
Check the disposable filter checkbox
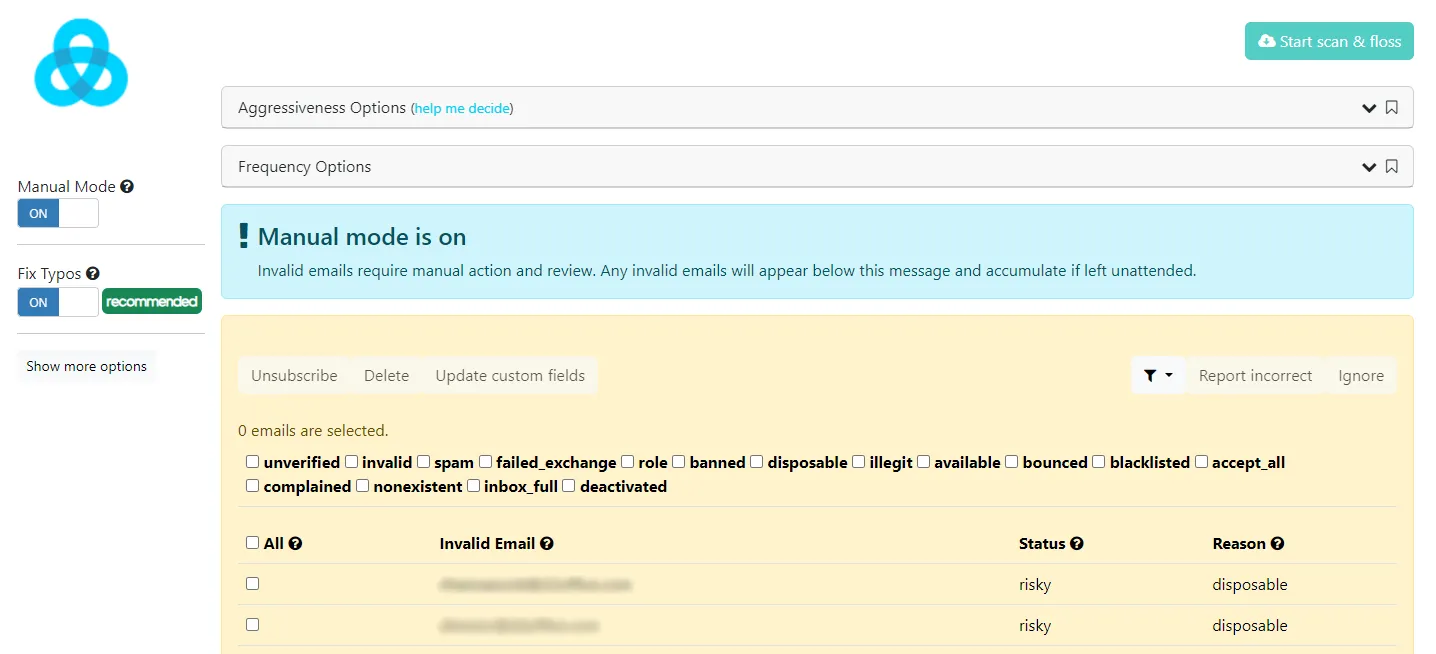(757, 462)
